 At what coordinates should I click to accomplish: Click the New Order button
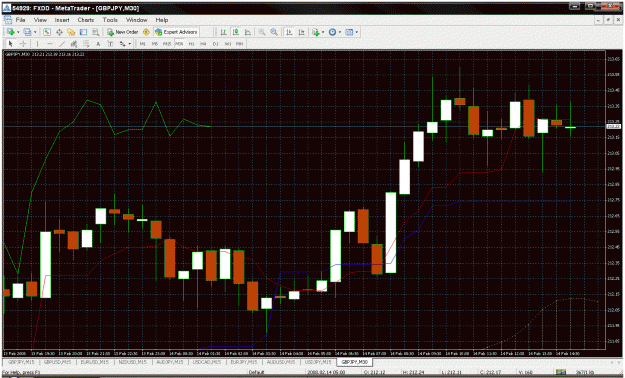[x=122, y=32]
